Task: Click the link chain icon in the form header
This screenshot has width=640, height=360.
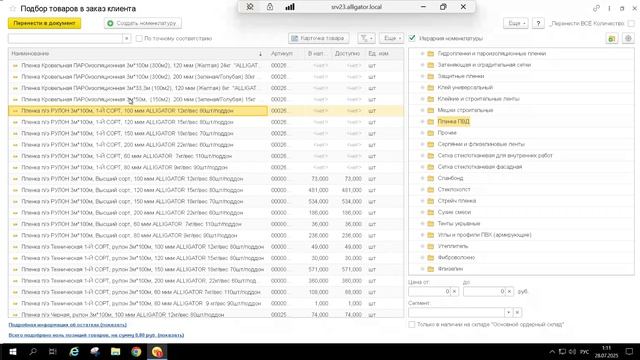Action: click(596, 8)
